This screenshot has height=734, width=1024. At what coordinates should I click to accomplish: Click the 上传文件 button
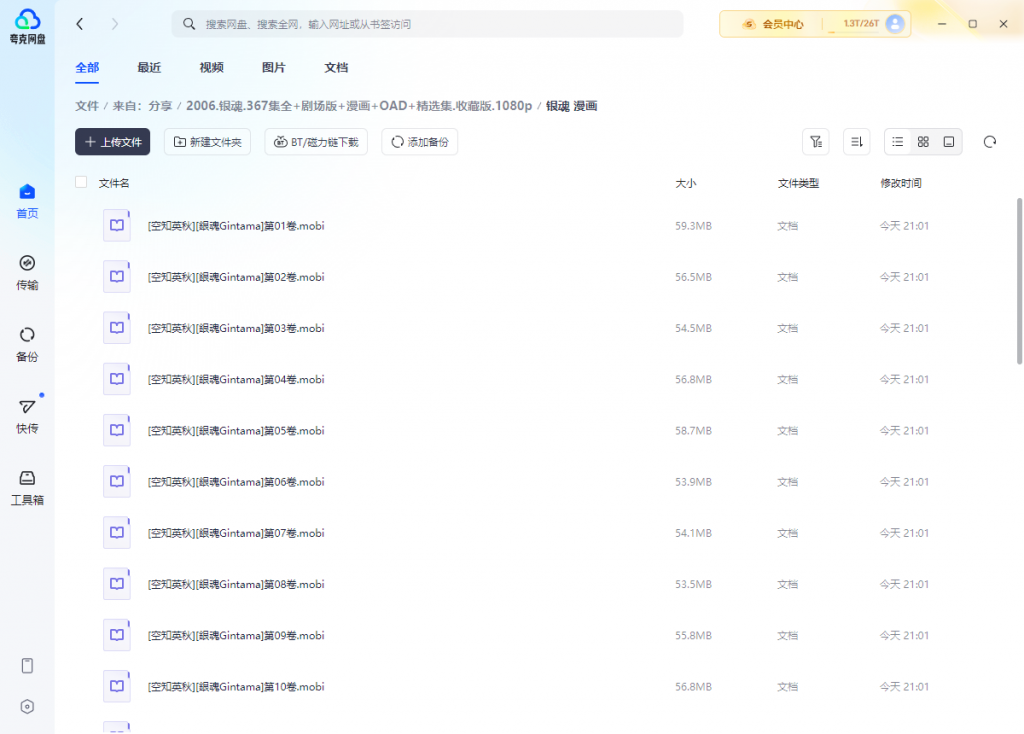point(112,142)
